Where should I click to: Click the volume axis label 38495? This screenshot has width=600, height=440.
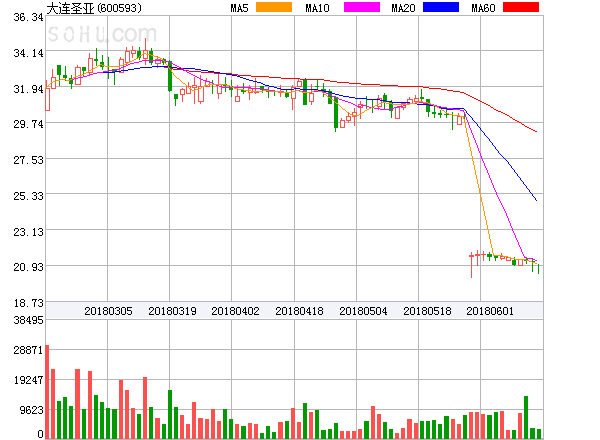tap(28, 320)
